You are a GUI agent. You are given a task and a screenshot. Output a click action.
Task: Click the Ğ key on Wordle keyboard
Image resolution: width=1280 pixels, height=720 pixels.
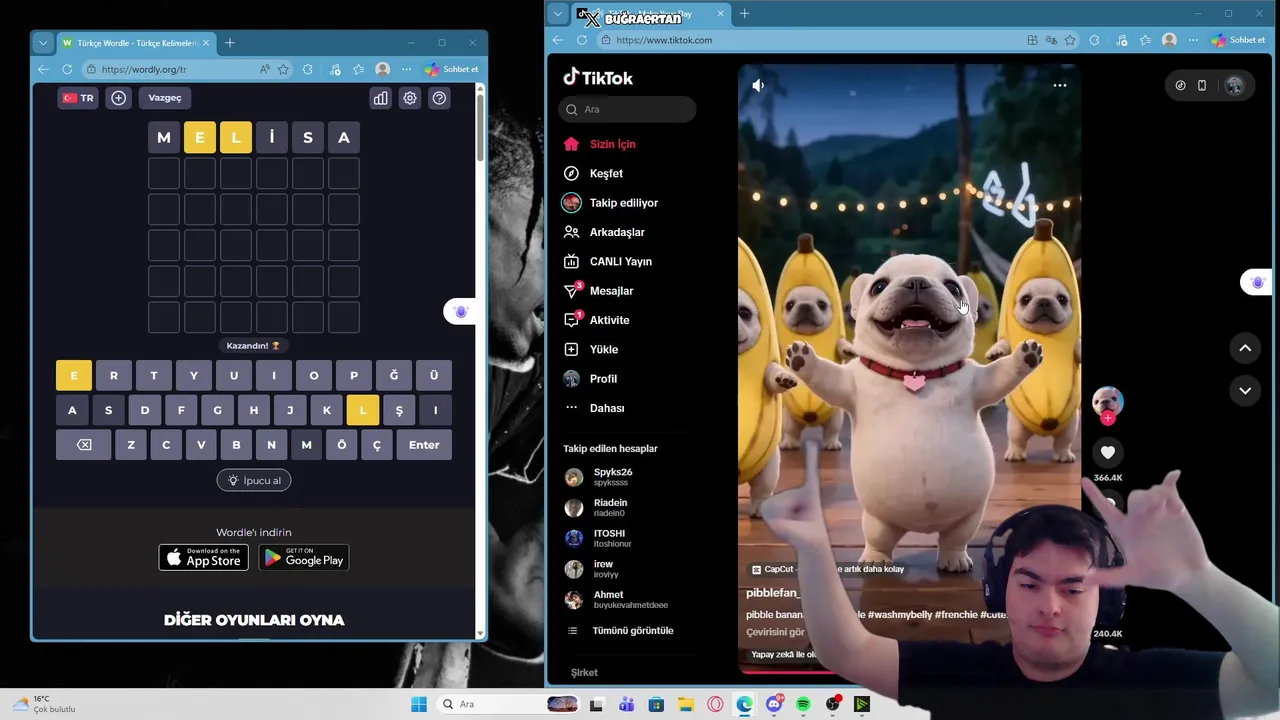tap(394, 375)
